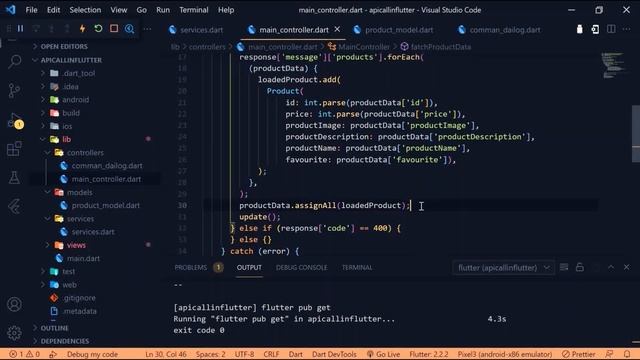Select flutter (apicallinflutter) output channel dropdown
This screenshot has height=360, width=640.
pyautogui.click(x=503, y=268)
